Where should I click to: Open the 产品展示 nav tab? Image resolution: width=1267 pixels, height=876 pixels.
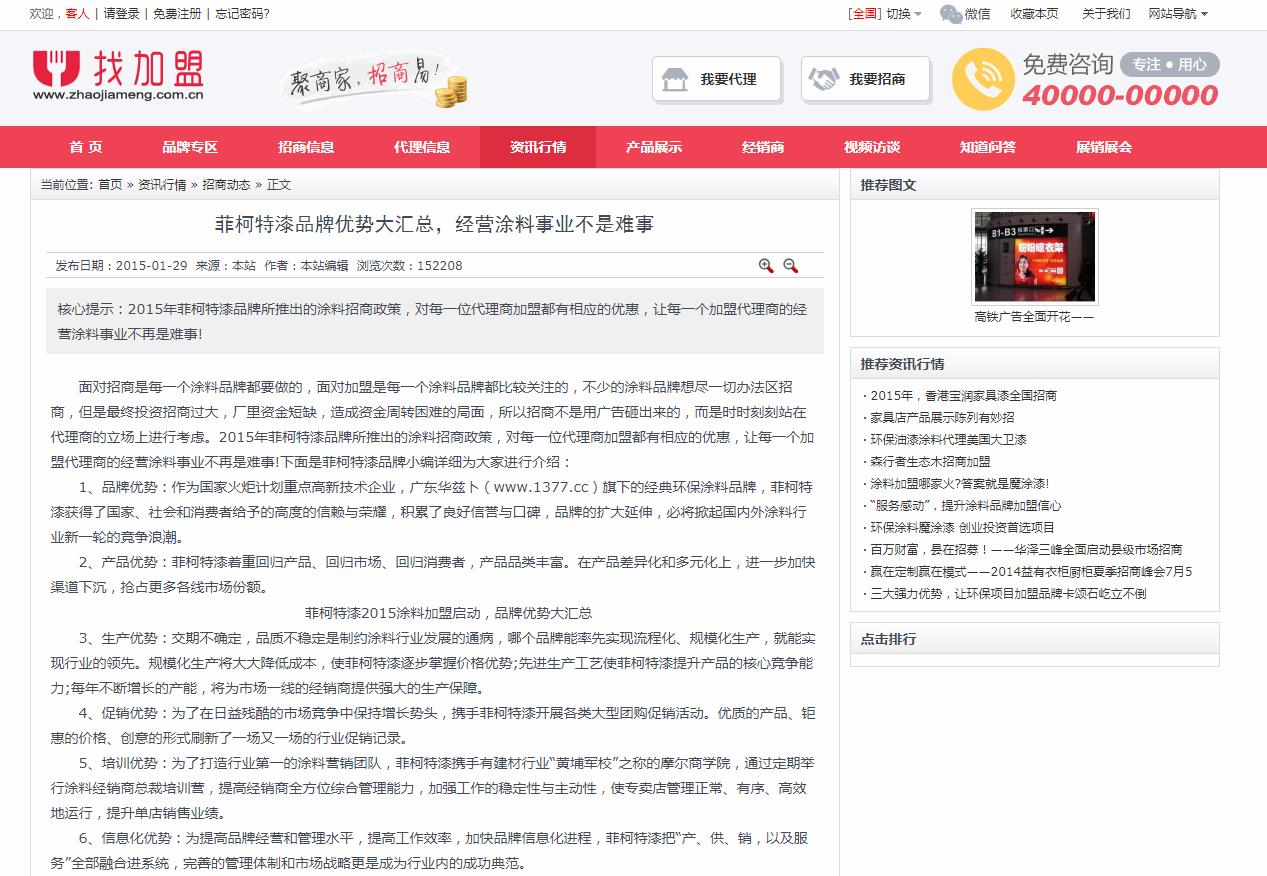click(654, 147)
